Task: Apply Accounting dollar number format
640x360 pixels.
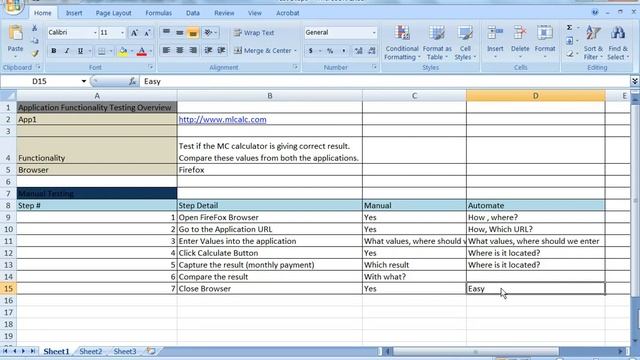Action: pos(311,51)
